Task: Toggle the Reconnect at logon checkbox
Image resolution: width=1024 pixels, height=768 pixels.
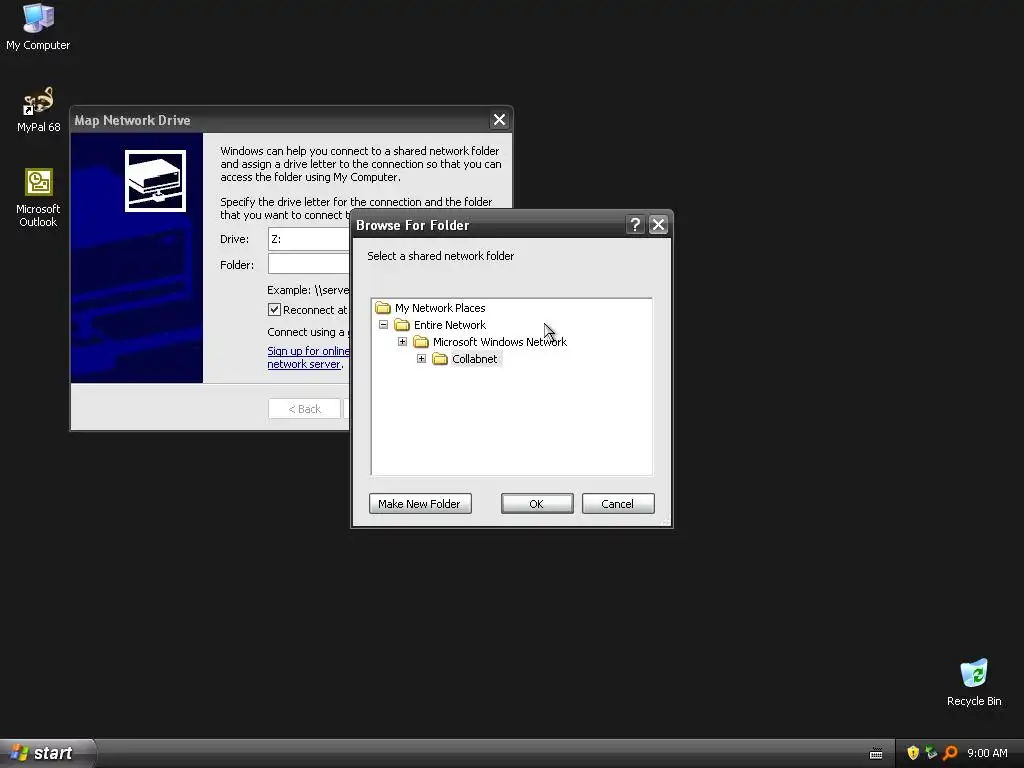Action: point(274,310)
